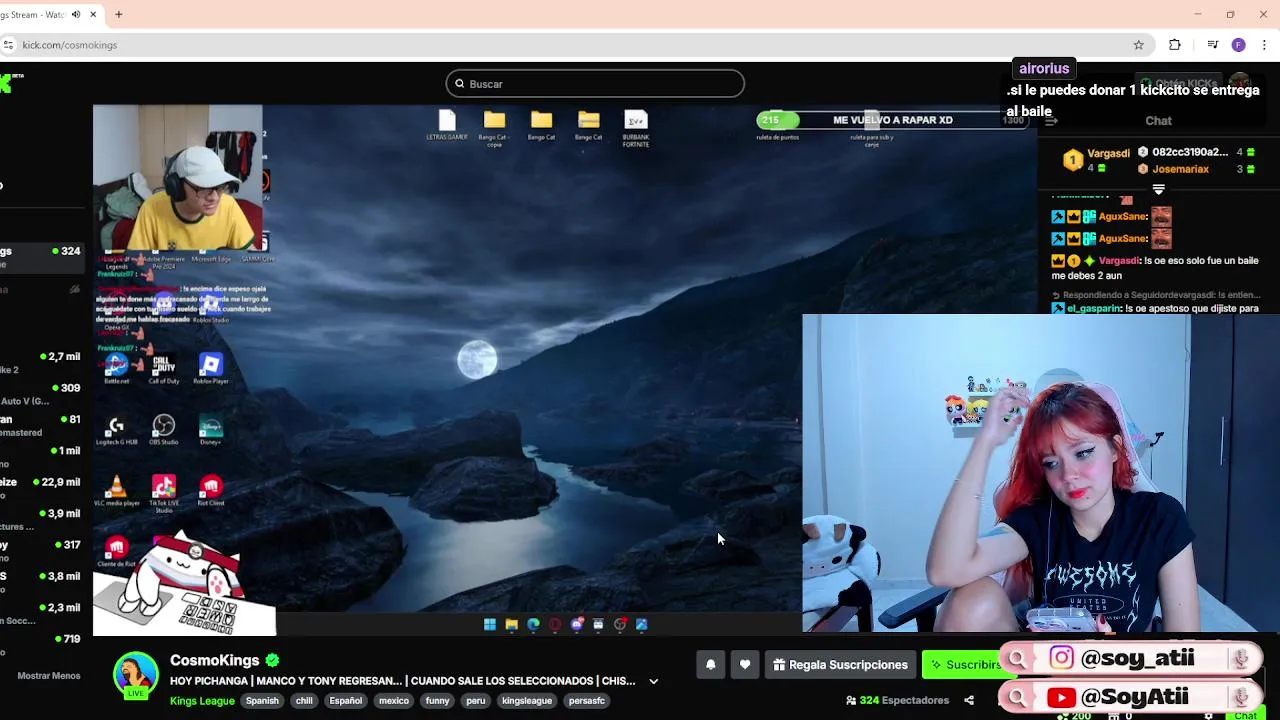The image size is (1280, 720).
Task: Click Mostrar Menos in sidebar
Action: pos(48,676)
